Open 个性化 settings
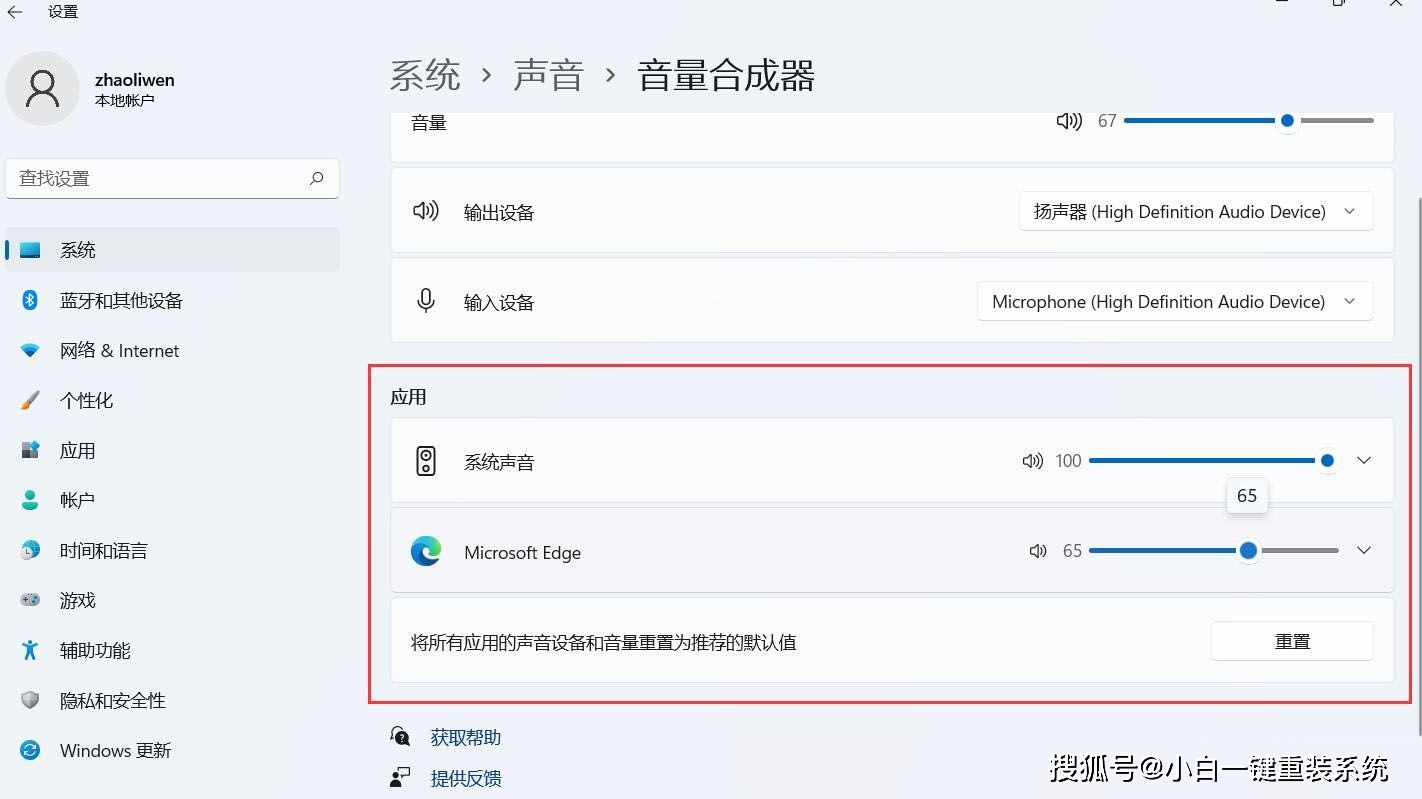 (172, 400)
